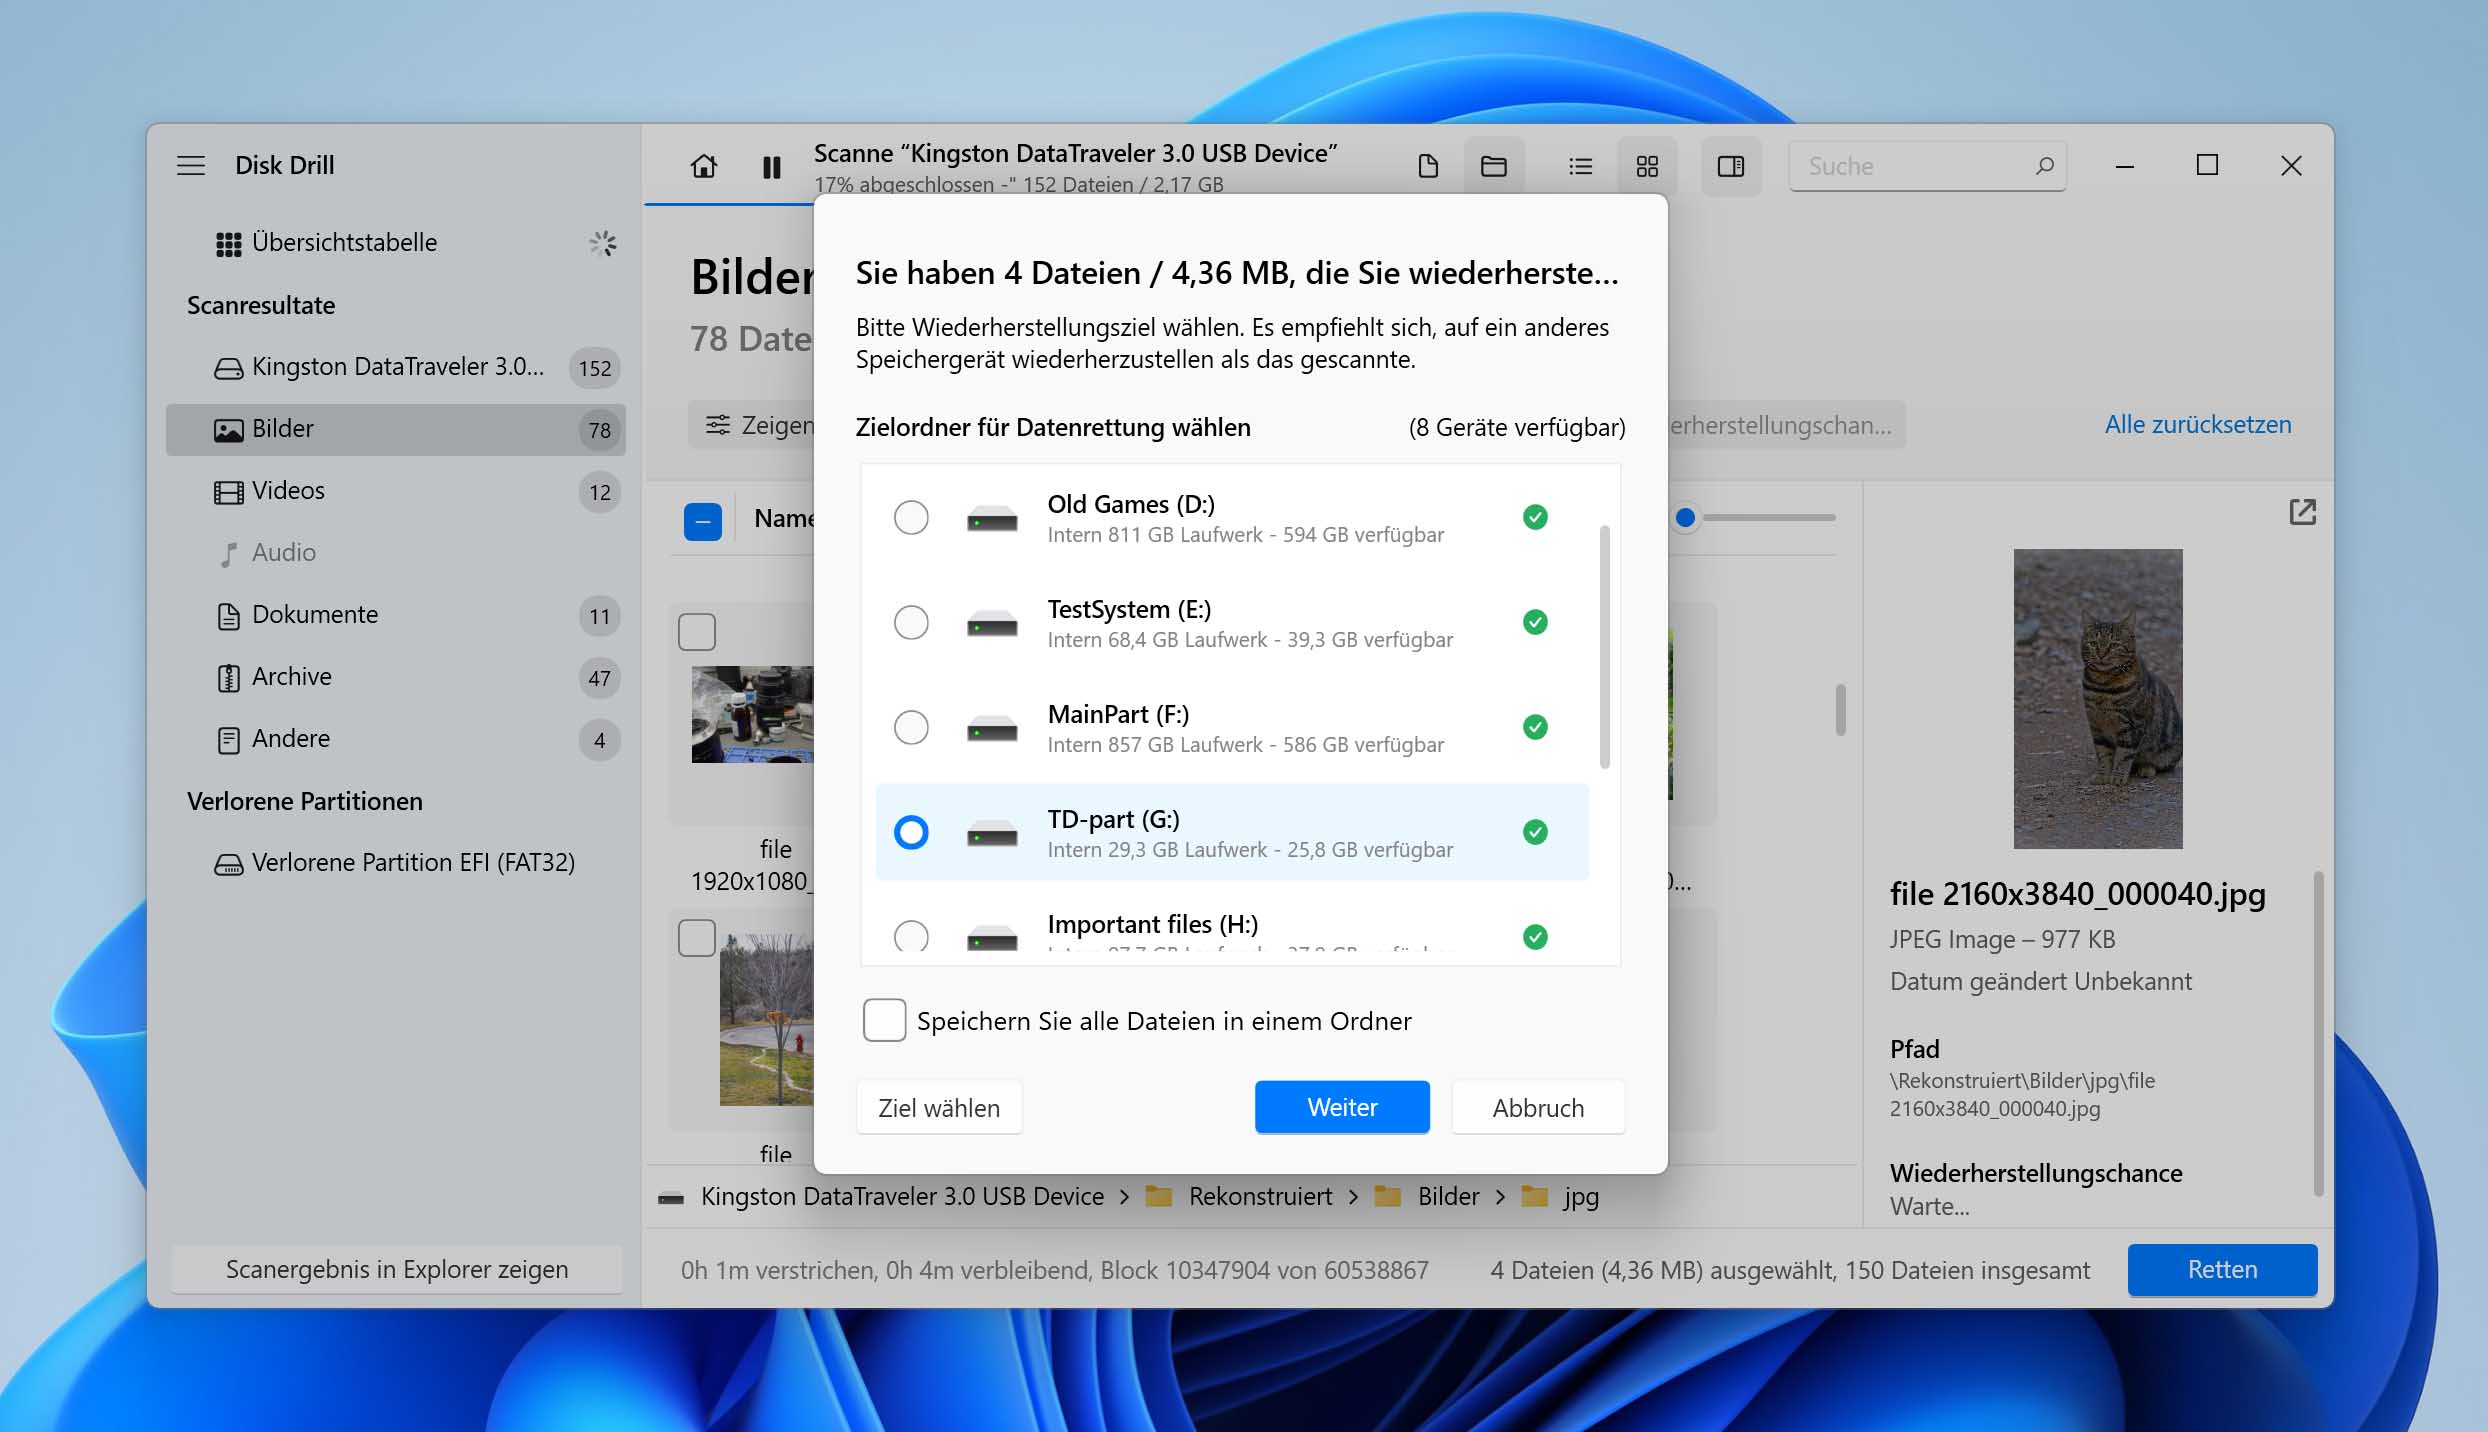Go to the home screen icon
Screen dimensions: 2488x1432
pyautogui.click(x=704, y=166)
